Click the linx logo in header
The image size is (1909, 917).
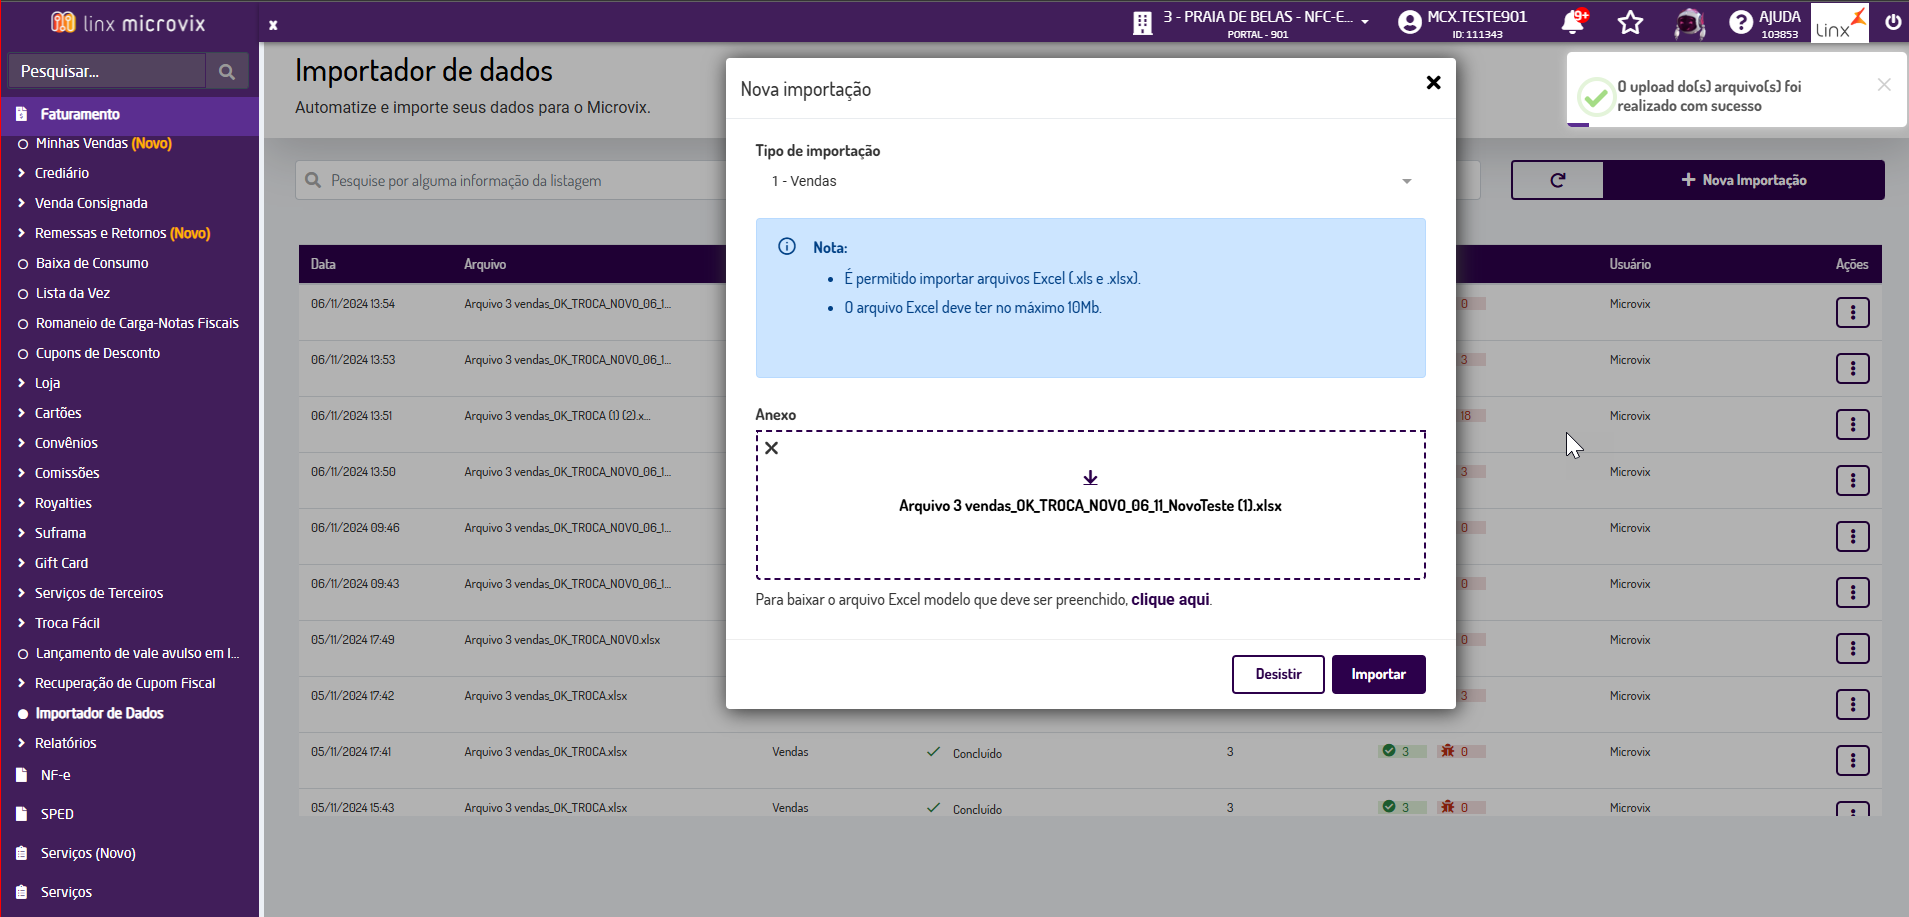coord(1839,22)
